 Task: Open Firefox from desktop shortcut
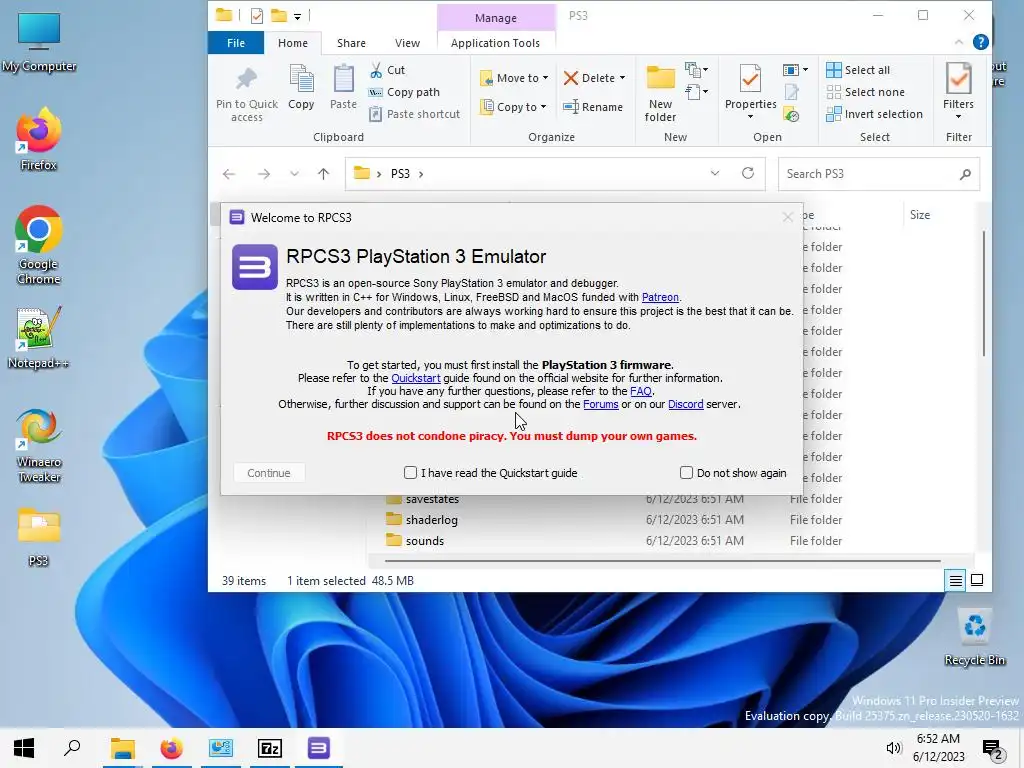(39, 138)
